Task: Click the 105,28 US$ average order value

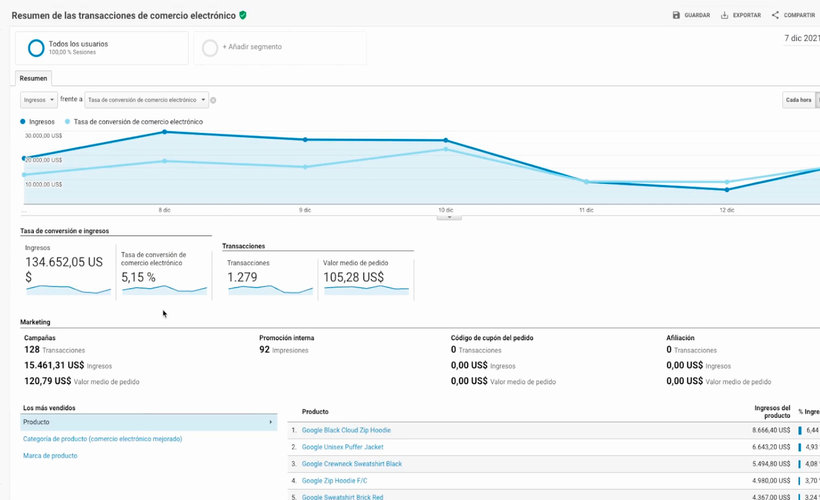Action: [x=354, y=277]
